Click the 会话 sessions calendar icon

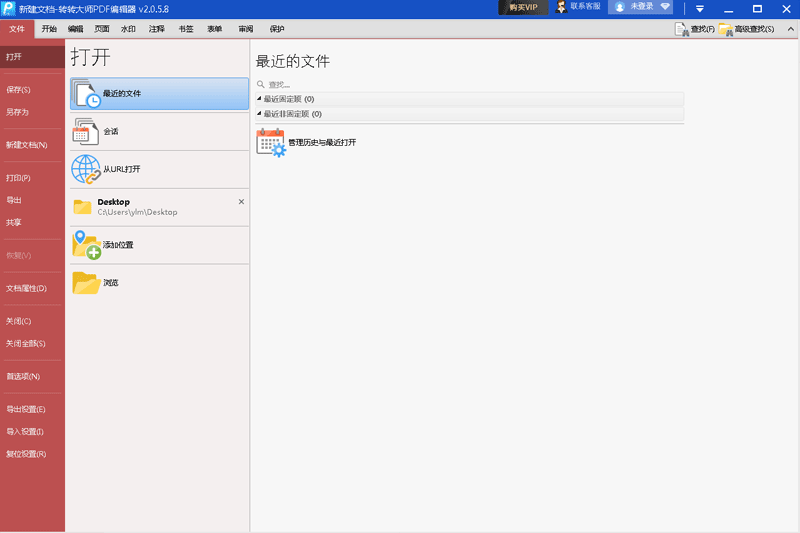click(85, 131)
